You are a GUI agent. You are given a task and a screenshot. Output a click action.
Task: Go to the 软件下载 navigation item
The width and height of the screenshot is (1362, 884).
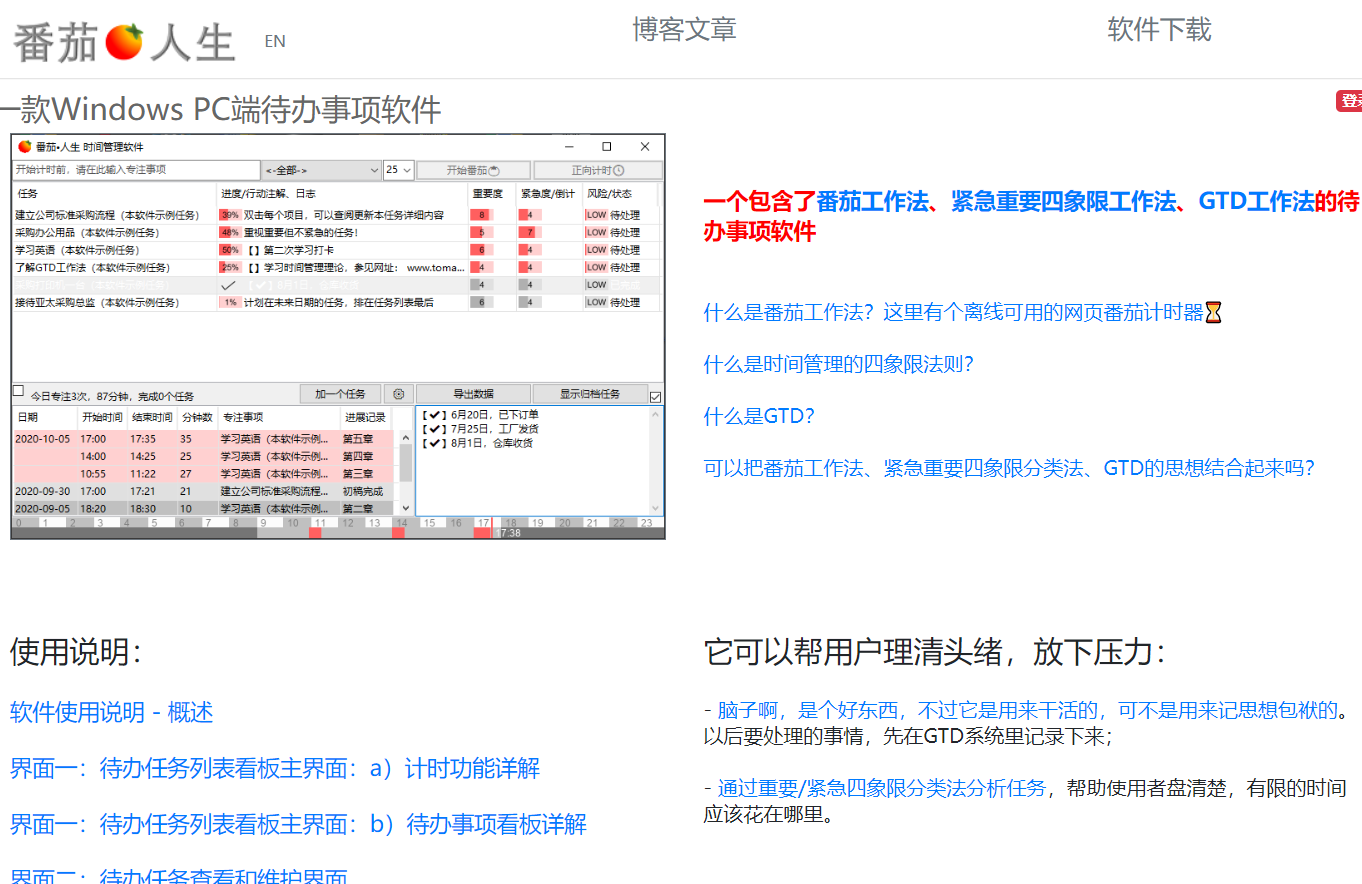point(1159,30)
